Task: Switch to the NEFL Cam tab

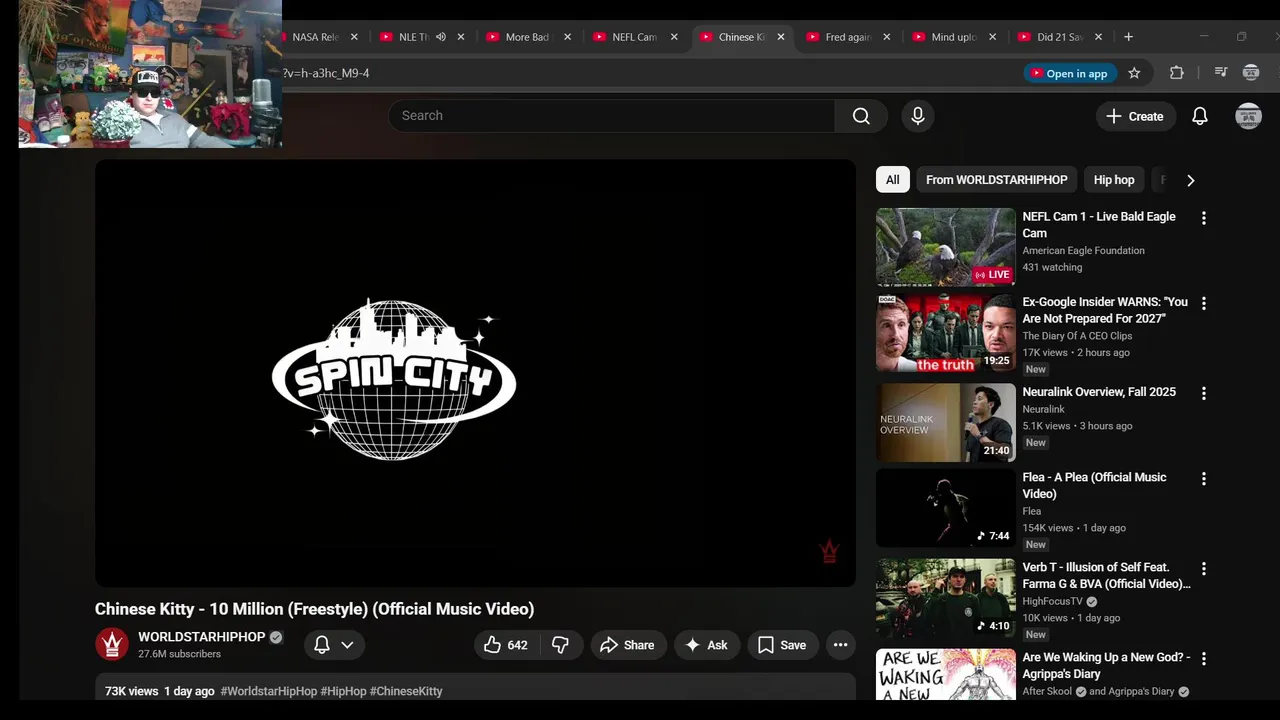Action: [635, 37]
